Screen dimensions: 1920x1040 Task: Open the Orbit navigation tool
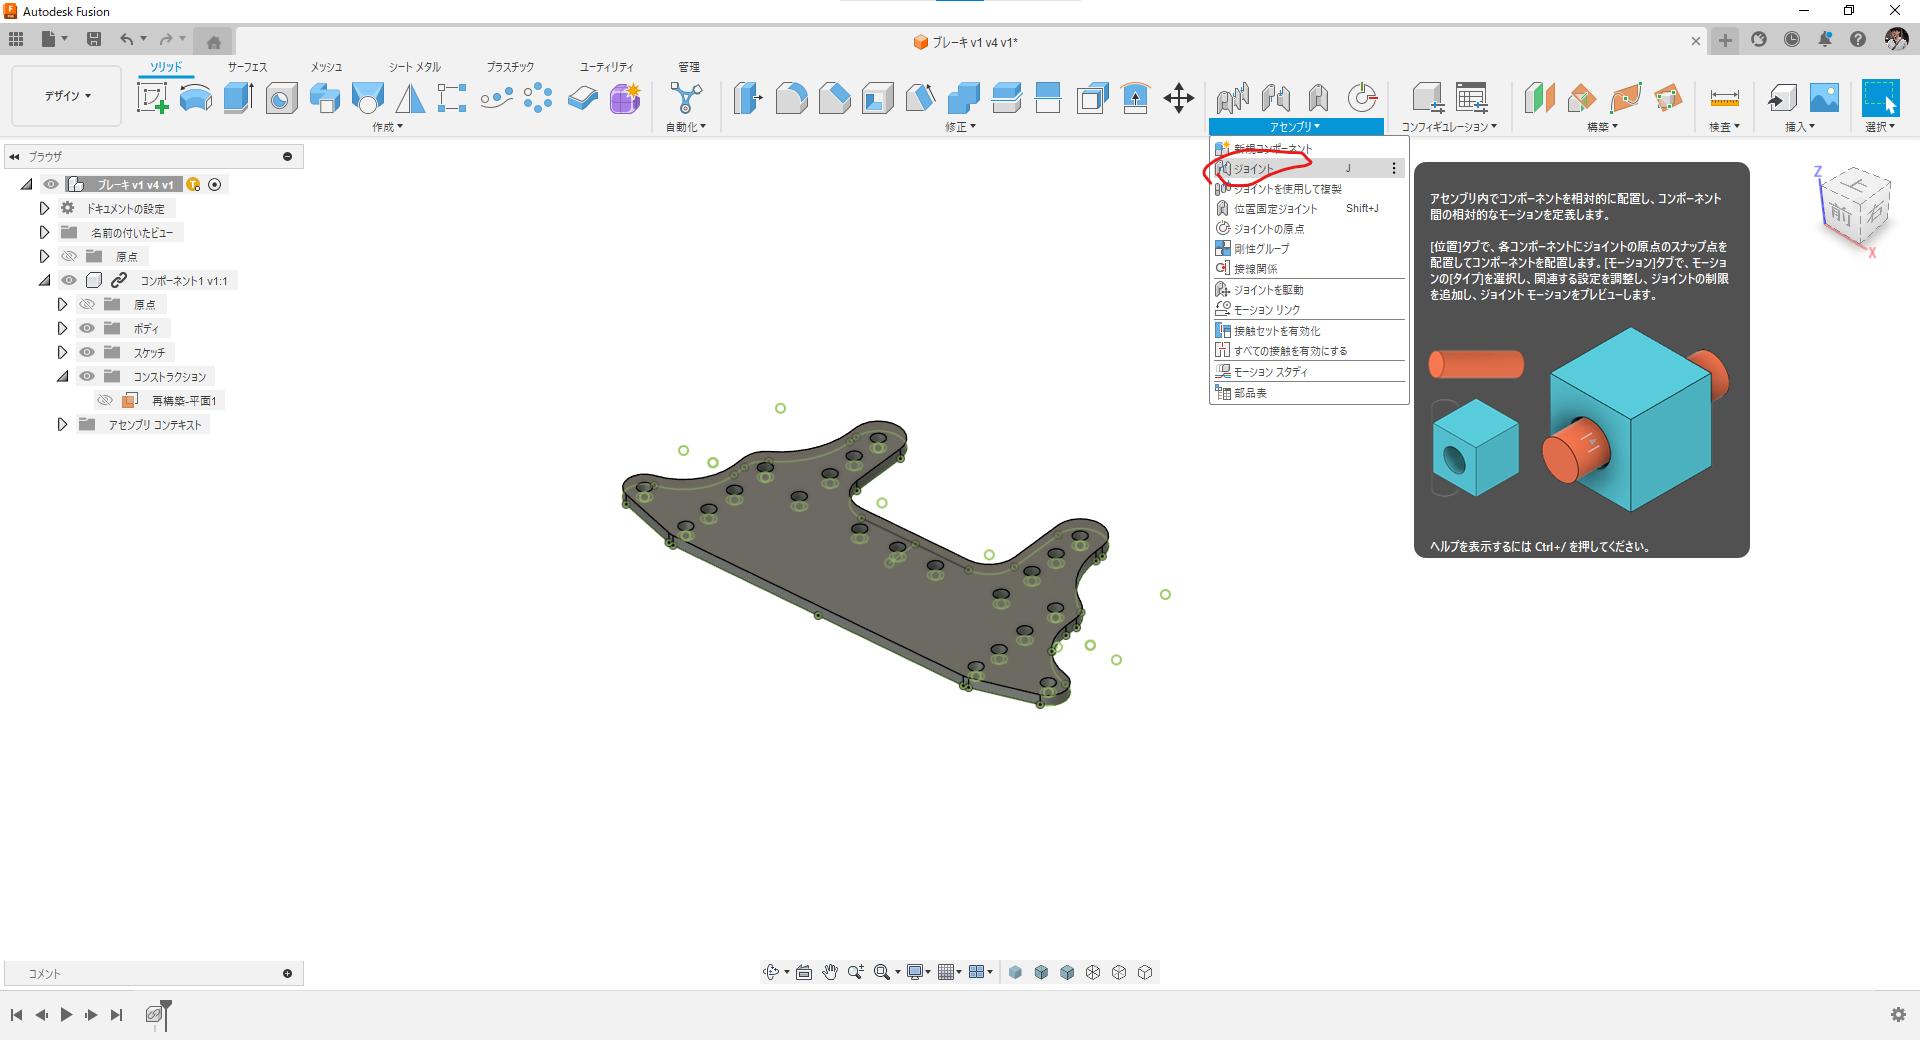(x=771, y=972)
